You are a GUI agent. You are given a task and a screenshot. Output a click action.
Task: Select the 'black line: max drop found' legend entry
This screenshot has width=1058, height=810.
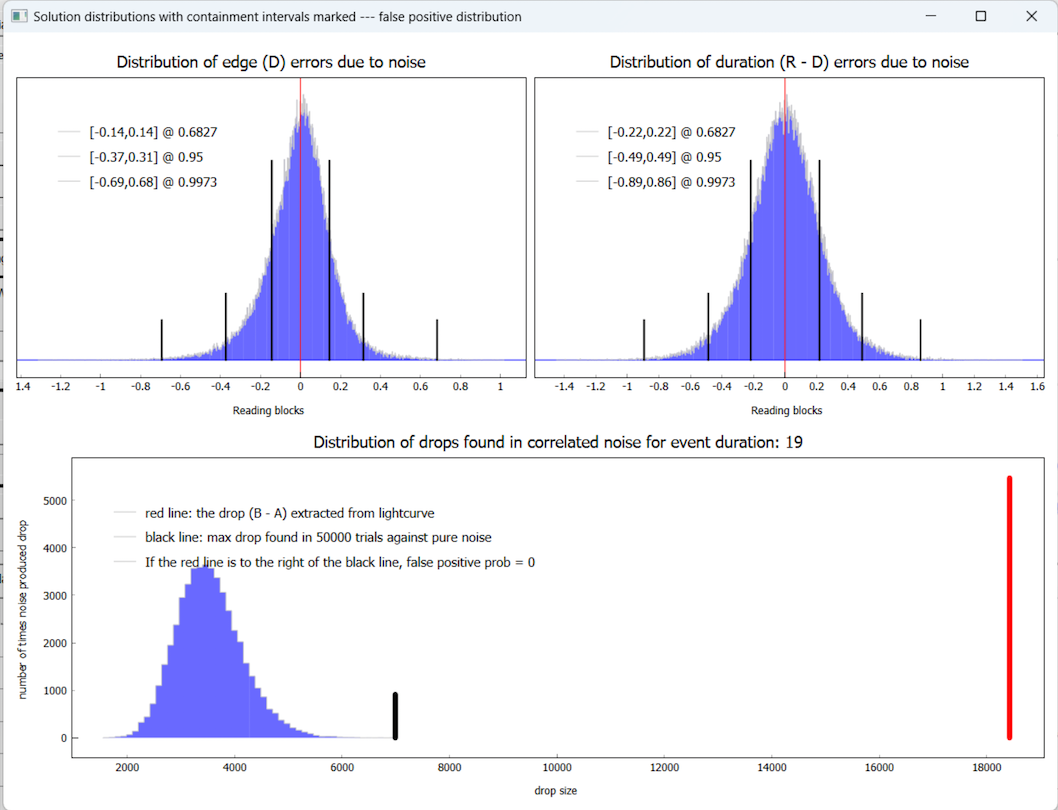(318, 537)
